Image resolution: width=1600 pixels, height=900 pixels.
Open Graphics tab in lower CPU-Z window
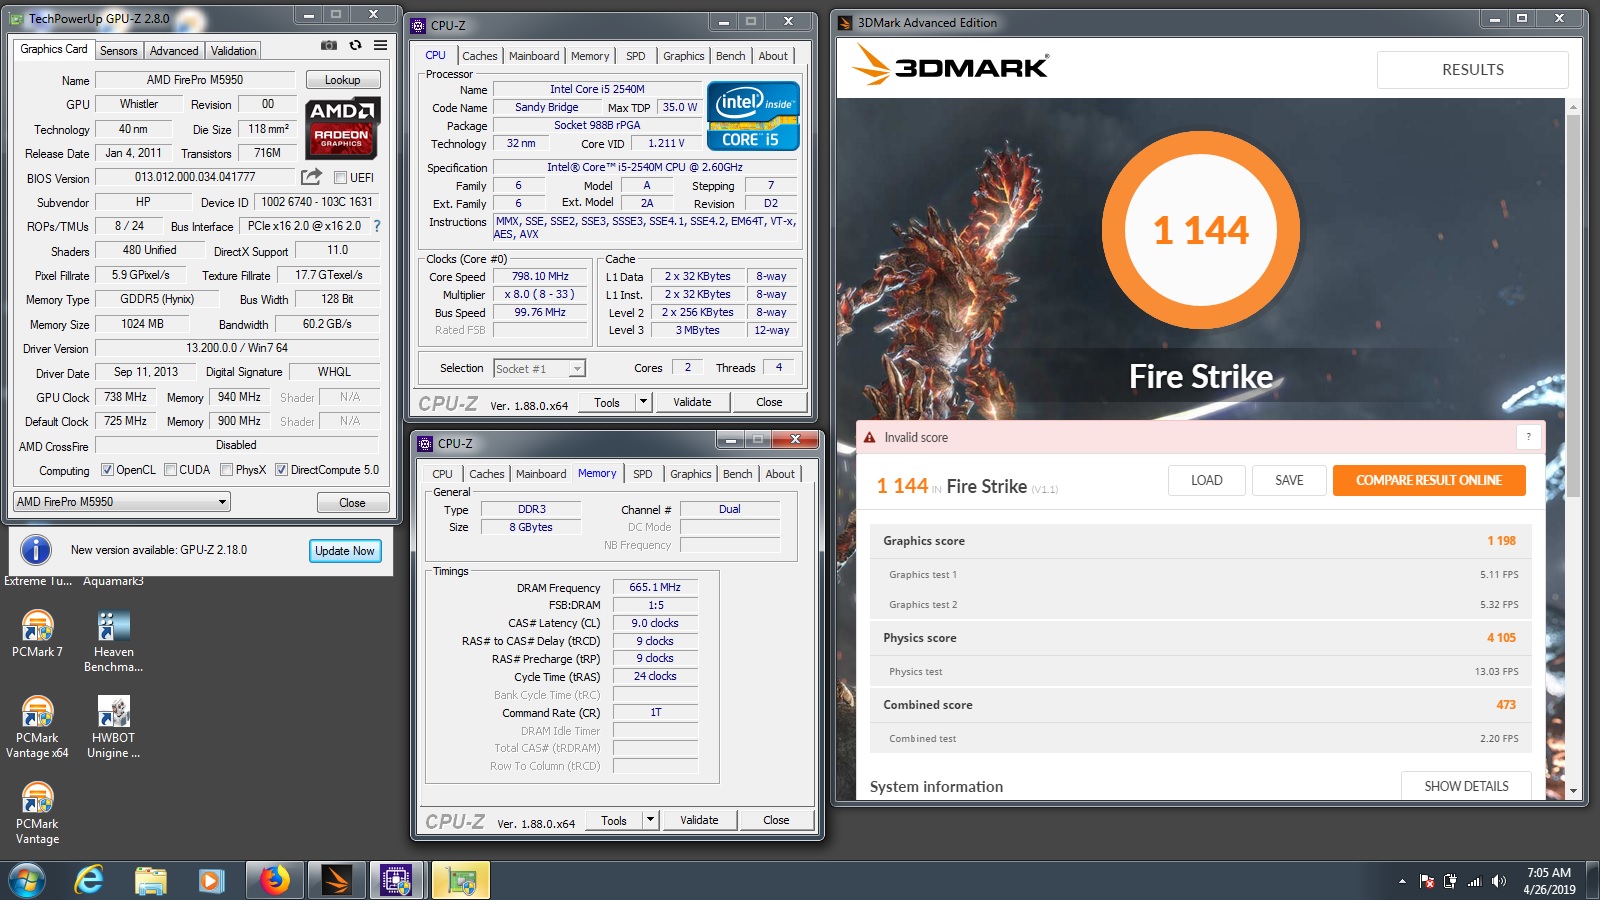(x=691, y=474)
